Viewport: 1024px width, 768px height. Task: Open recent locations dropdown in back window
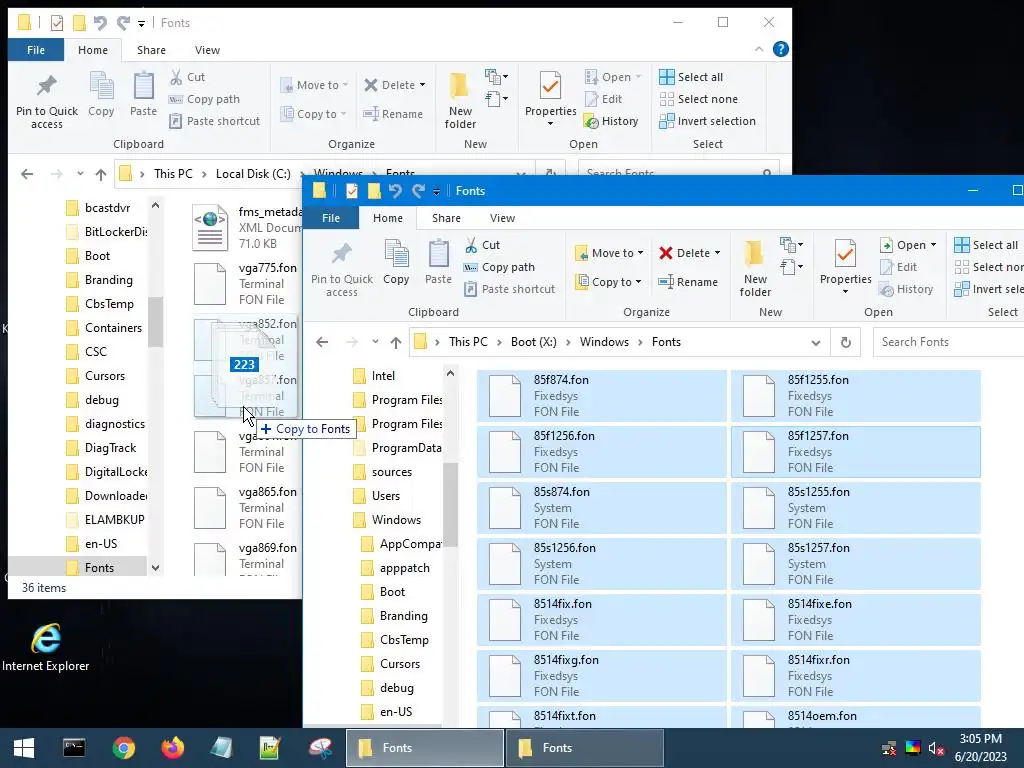click(x=80, y=174)
